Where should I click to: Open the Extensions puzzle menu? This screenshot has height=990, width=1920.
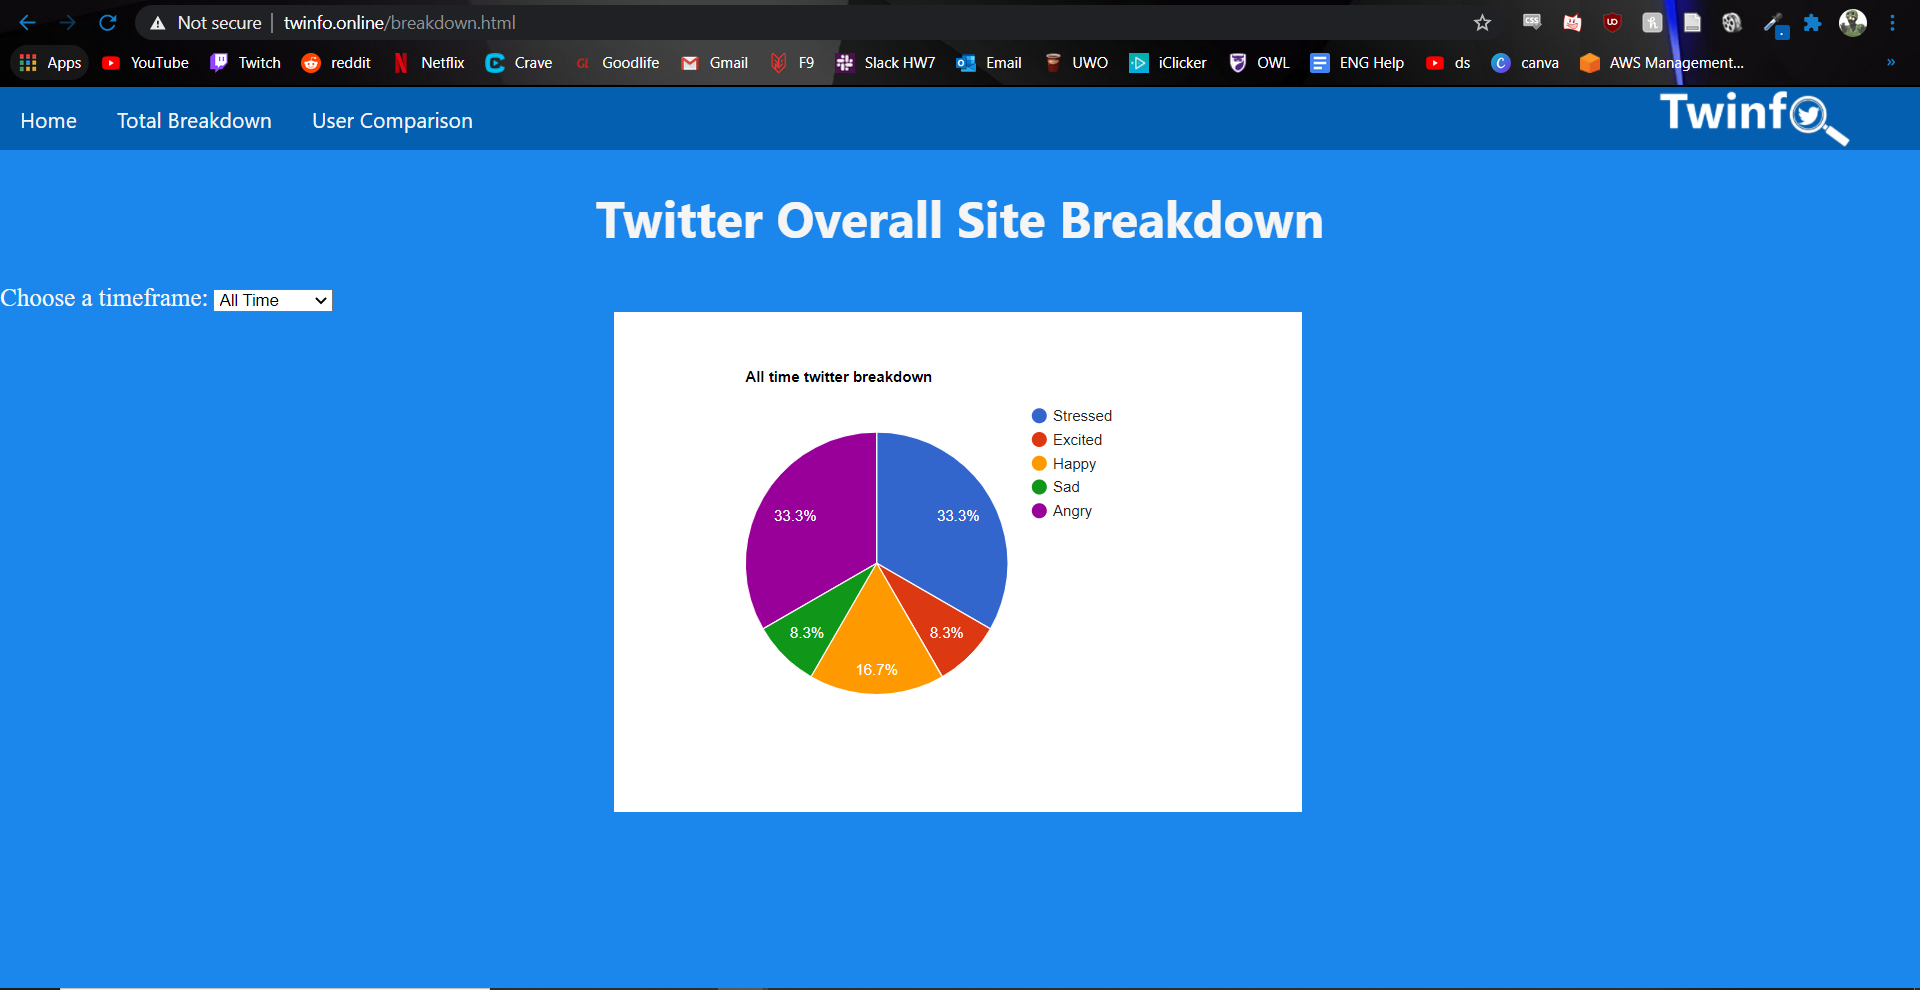pyautogui.click(x=1812, y=22)
